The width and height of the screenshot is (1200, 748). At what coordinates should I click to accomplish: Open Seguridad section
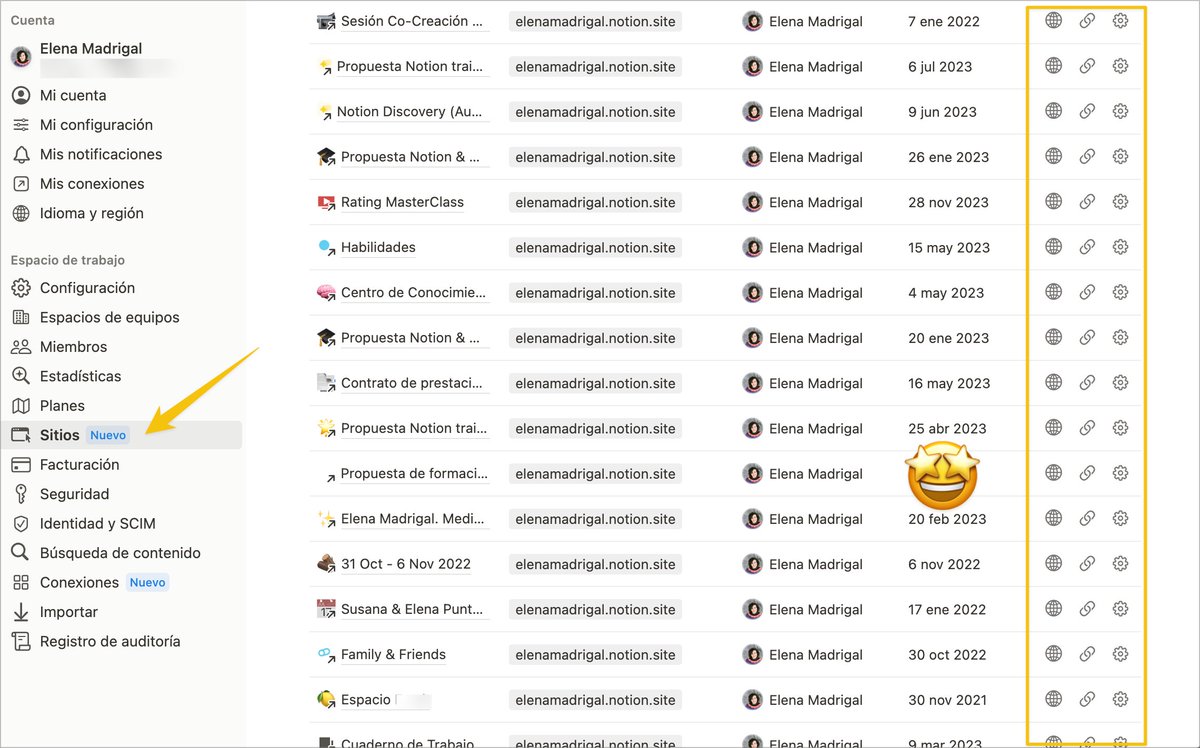(74, 494)
